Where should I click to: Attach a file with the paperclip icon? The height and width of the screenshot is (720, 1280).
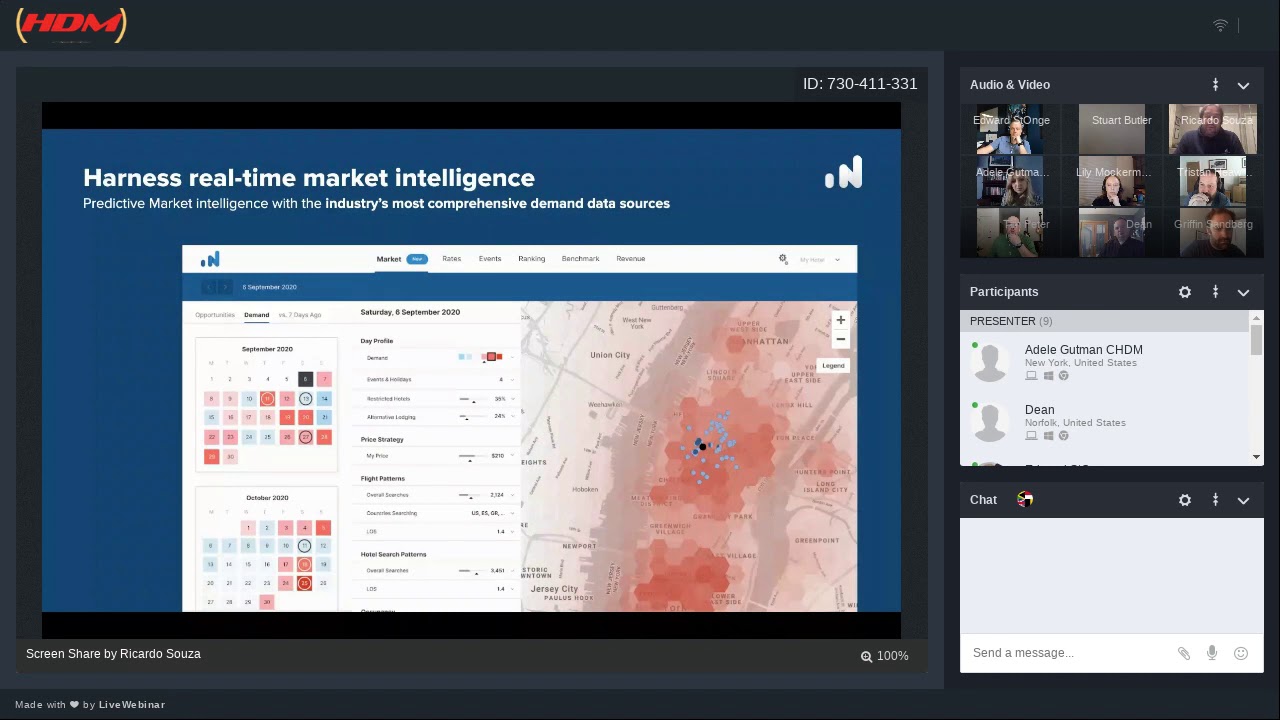(x=1184, y=653)
